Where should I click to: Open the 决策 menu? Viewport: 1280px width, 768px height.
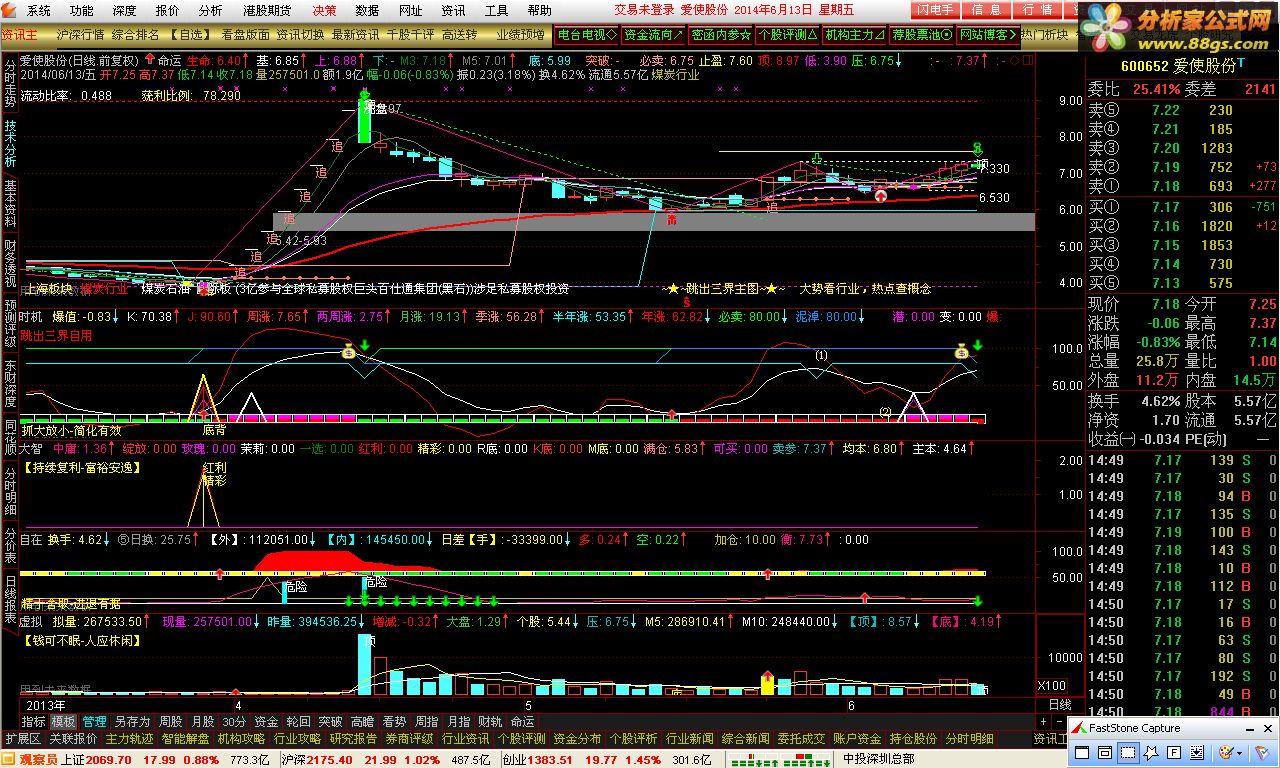pyautogui.click(x=324, y=10)
